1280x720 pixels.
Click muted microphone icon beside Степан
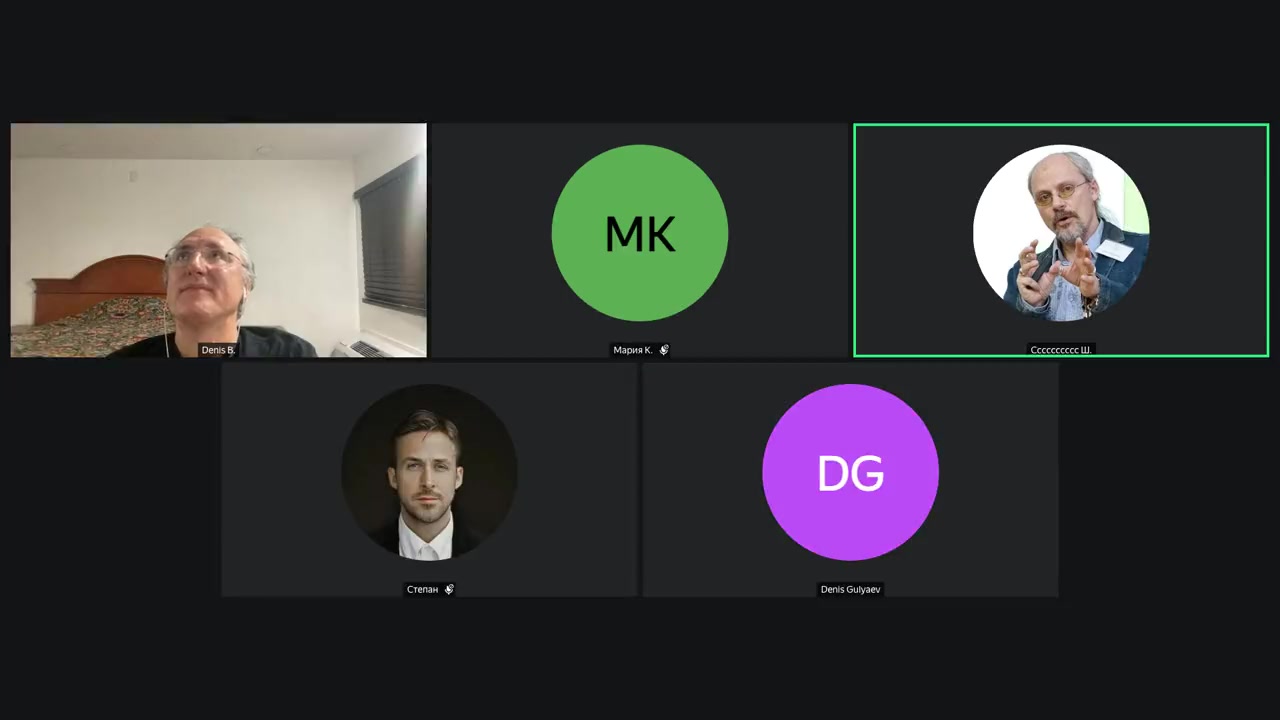[x=449, y=589]
